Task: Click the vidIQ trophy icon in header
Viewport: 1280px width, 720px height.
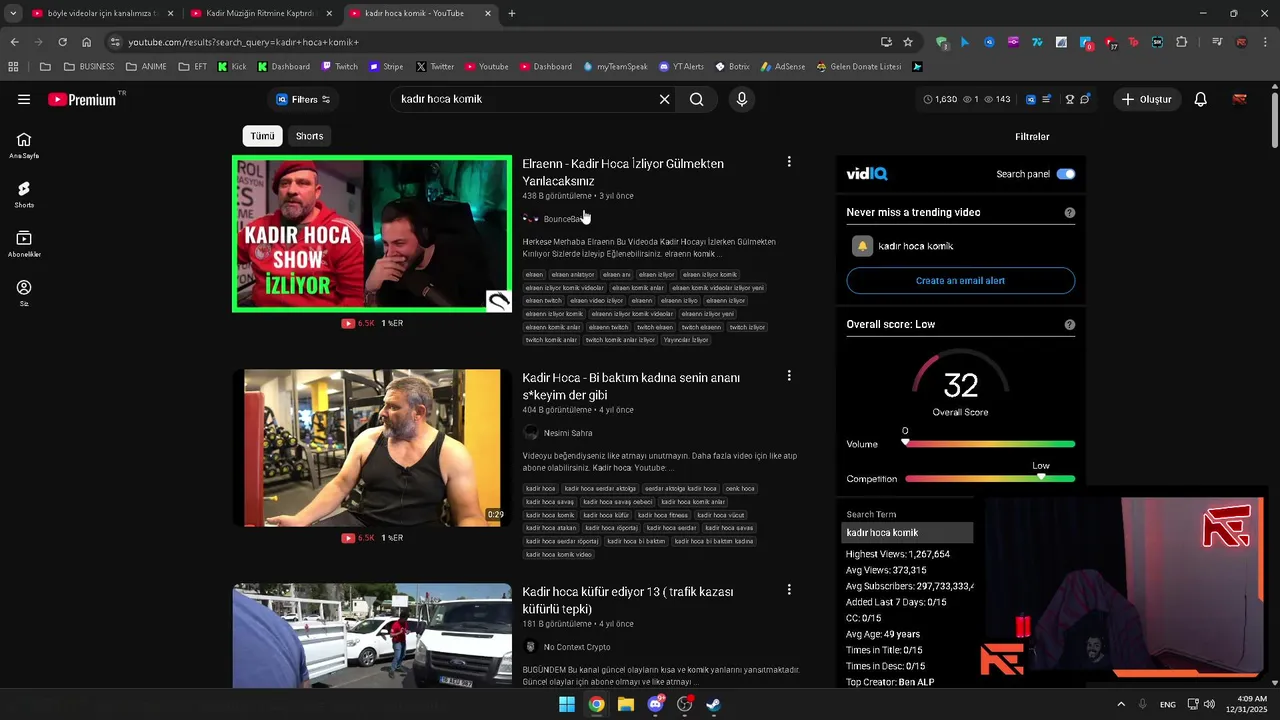Action: (1069, 99)
